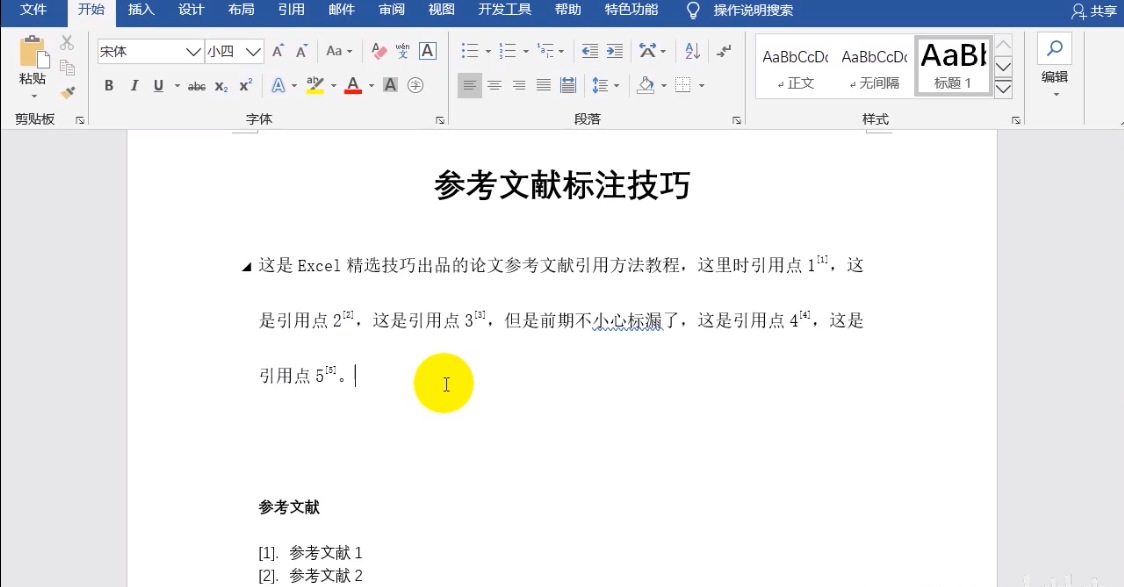Toggle bold formatting

109,85
